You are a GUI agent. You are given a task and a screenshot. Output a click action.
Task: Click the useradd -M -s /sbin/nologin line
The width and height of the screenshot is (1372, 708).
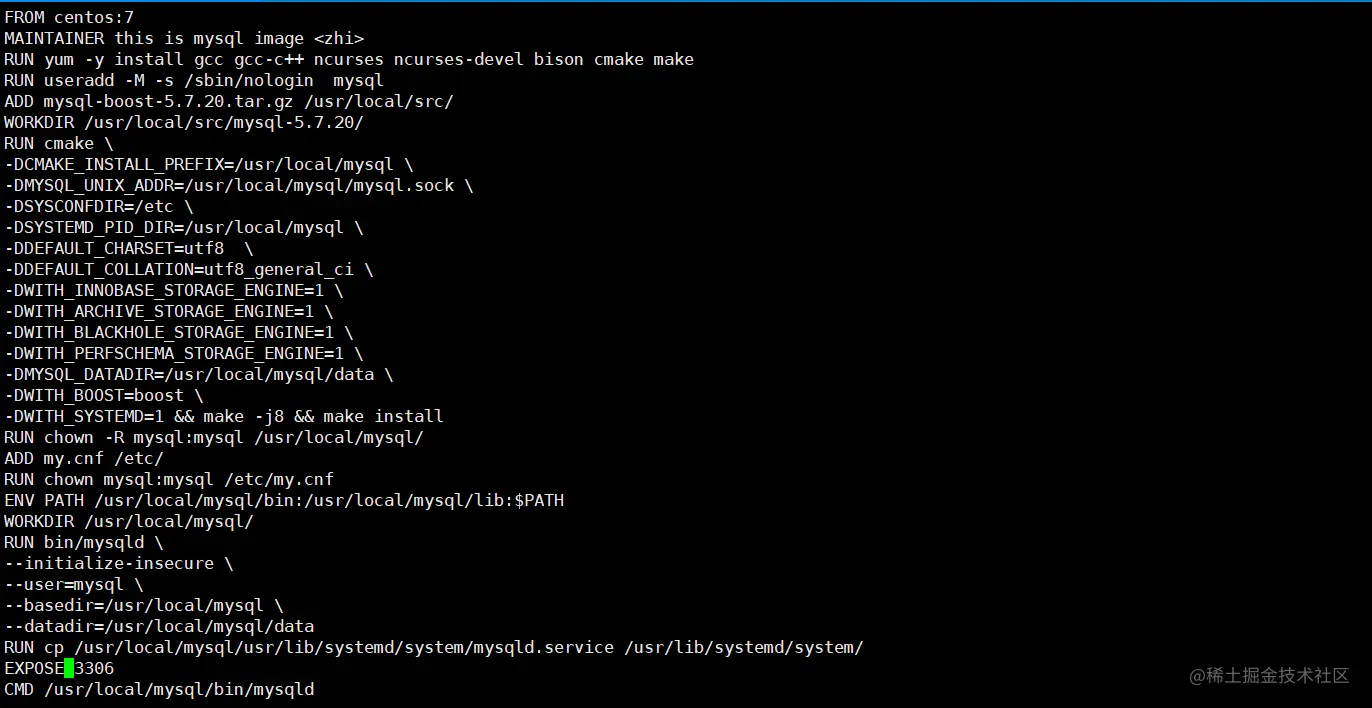[194, 81]
